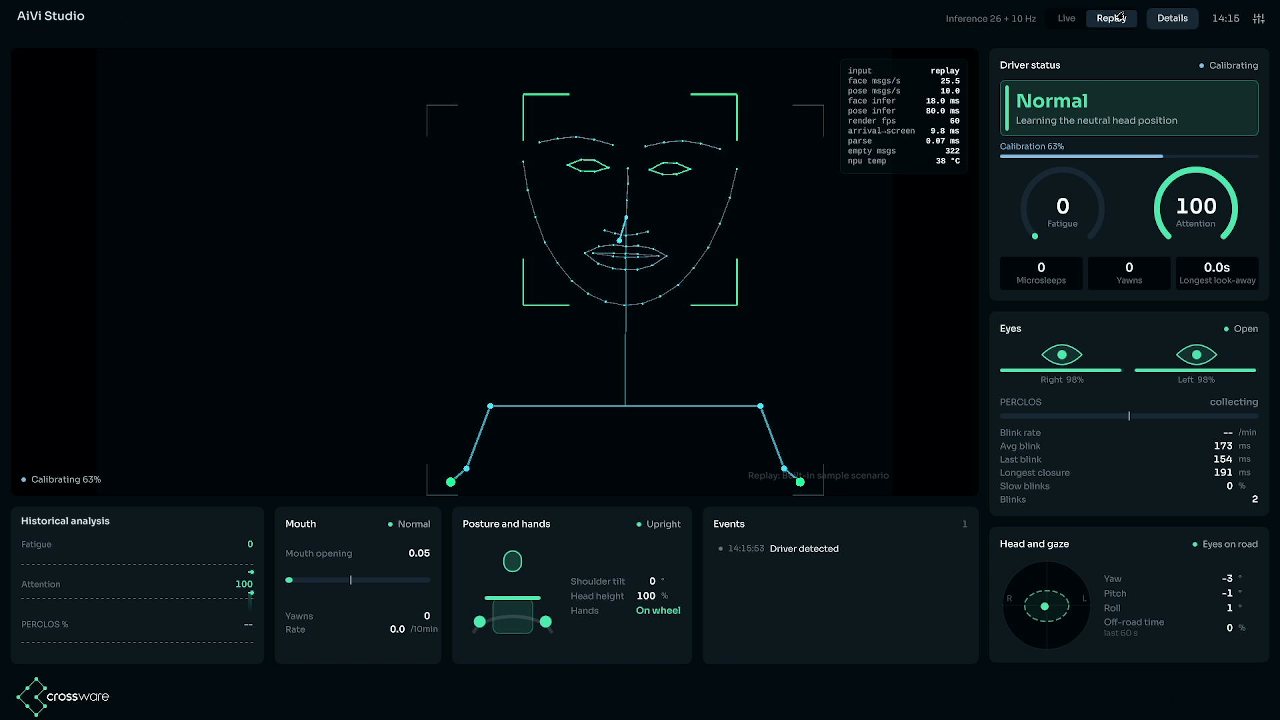Click the Mouth panel Normal status
Screen dimensions: 1280x720
pyautogui.click(x=409, y=524)
